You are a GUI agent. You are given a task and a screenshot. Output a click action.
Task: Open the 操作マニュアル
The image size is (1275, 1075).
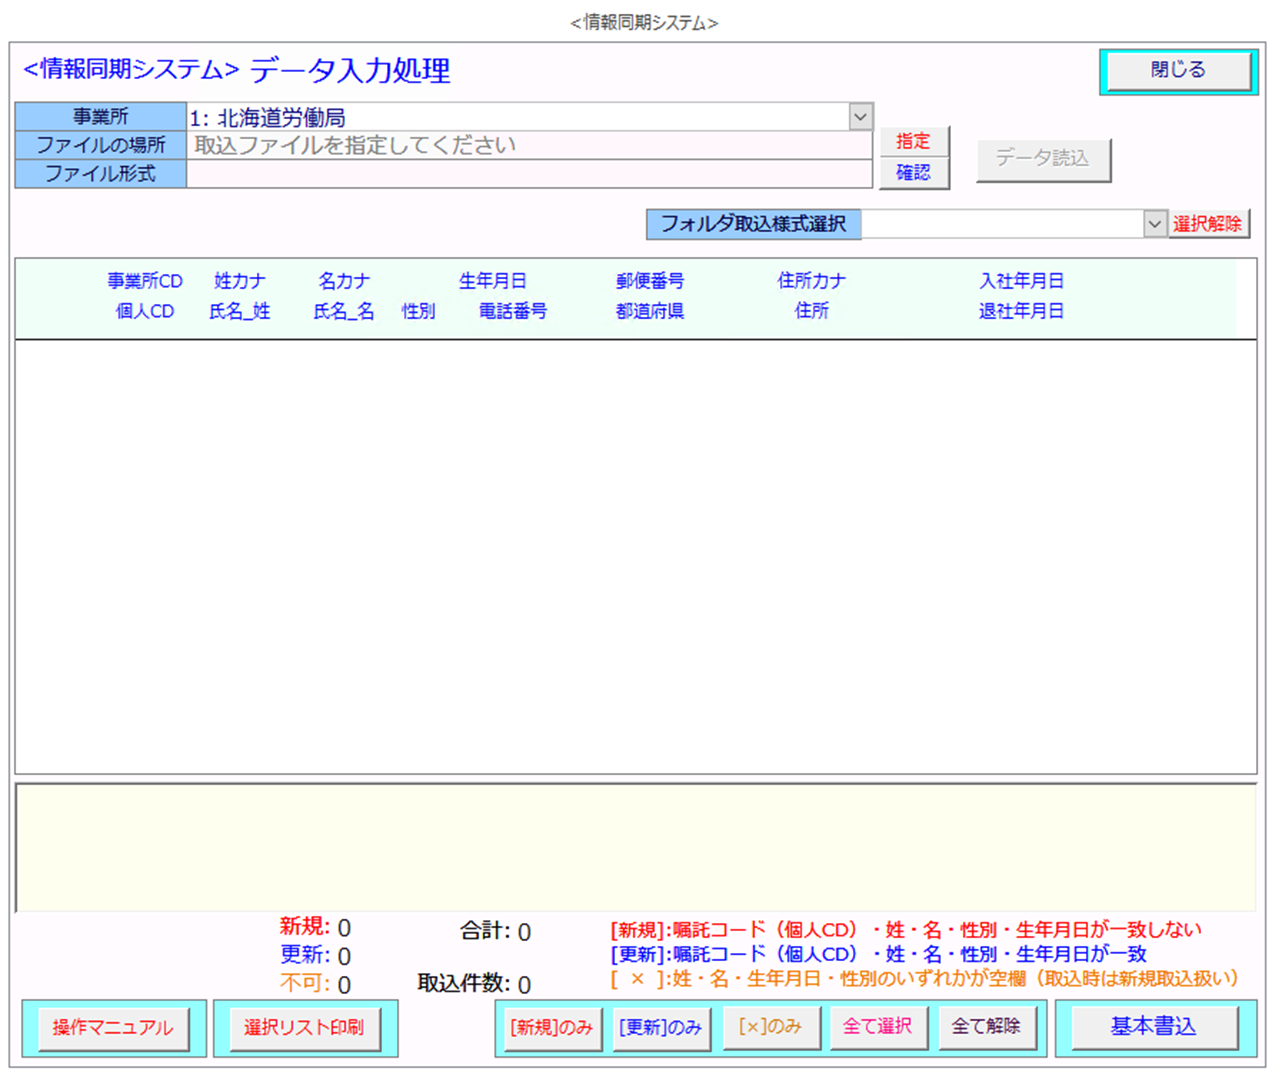[113, 1028]
